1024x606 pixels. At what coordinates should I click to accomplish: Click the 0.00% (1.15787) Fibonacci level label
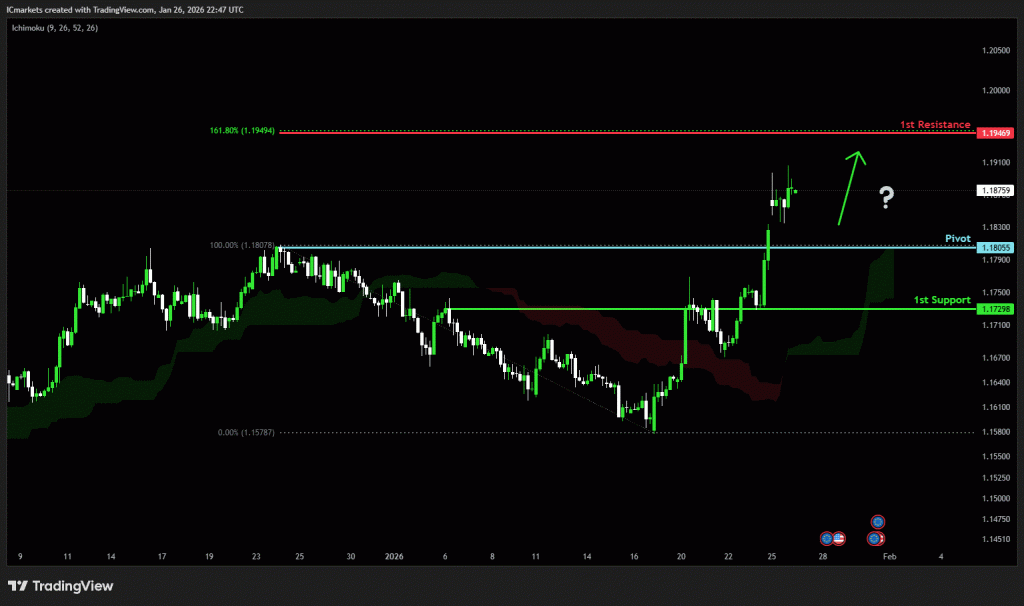[245, 433]
